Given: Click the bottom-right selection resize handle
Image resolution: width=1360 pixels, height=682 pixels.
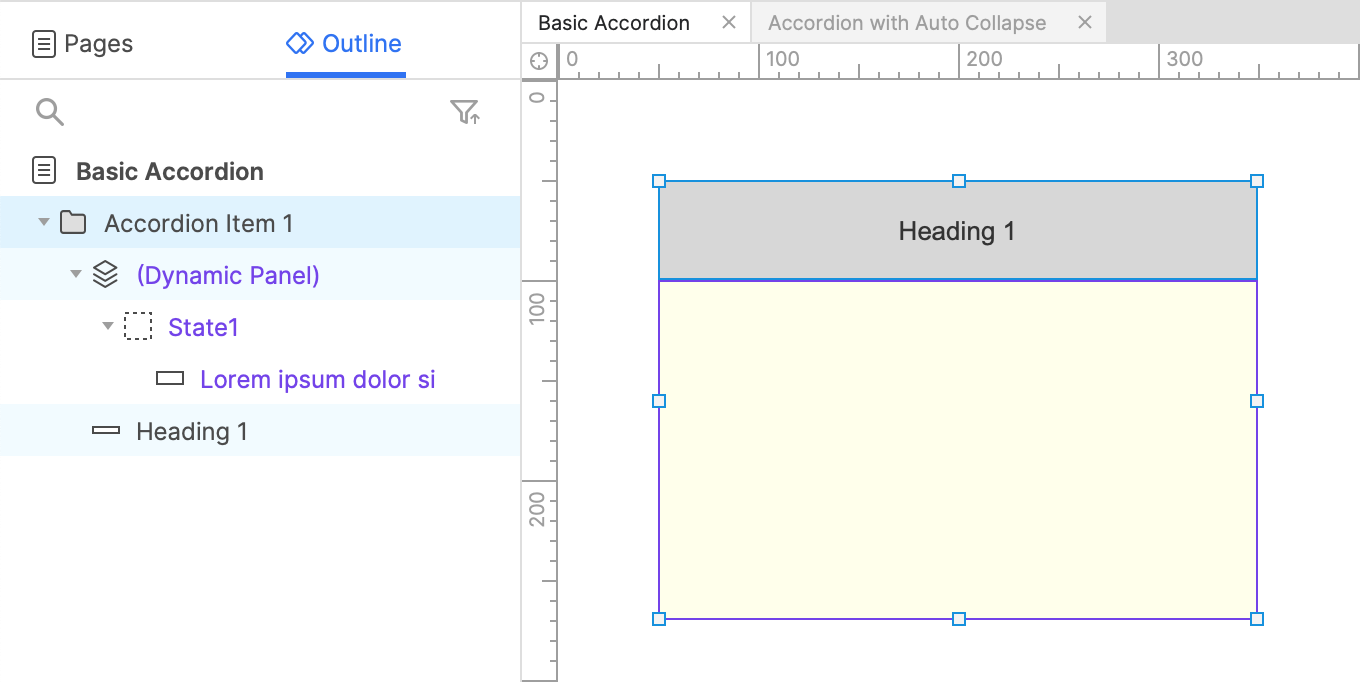Looking at the screenshot, I should point(1257,619).
